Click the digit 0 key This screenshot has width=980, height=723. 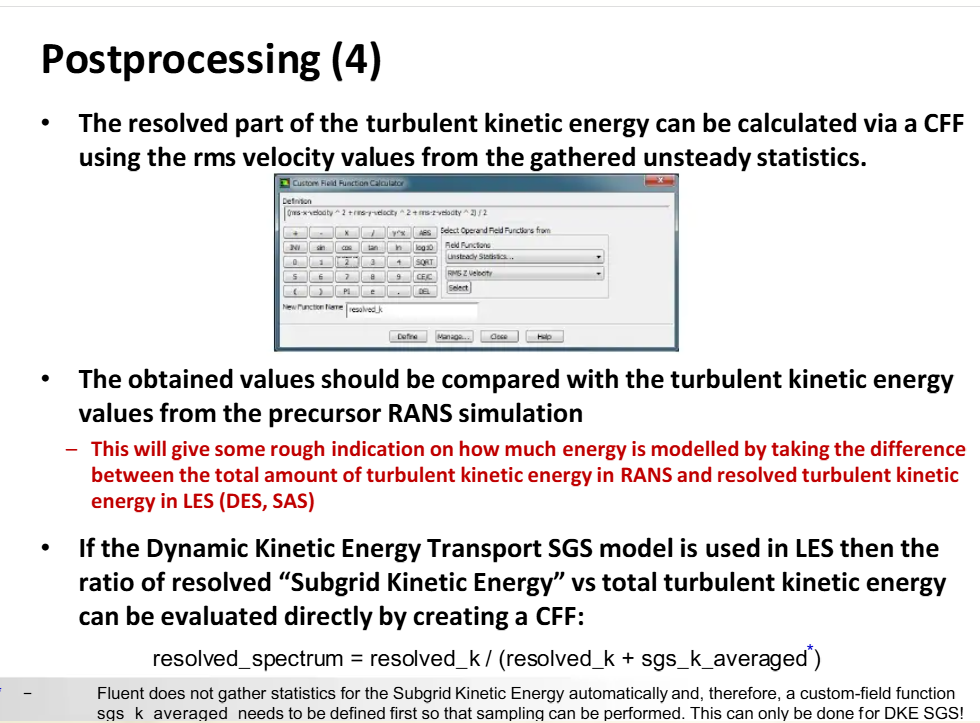tap(295, 262)
